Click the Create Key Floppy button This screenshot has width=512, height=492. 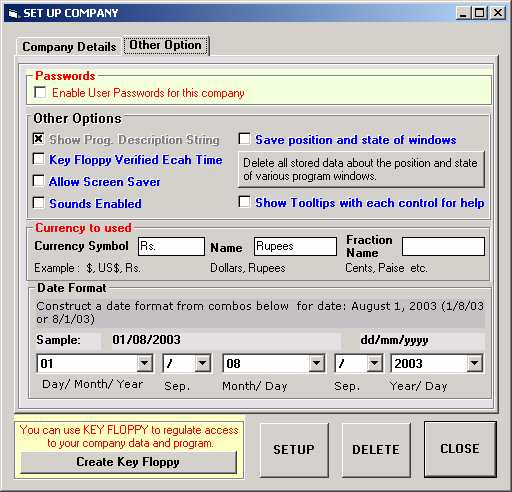(128, 462)
